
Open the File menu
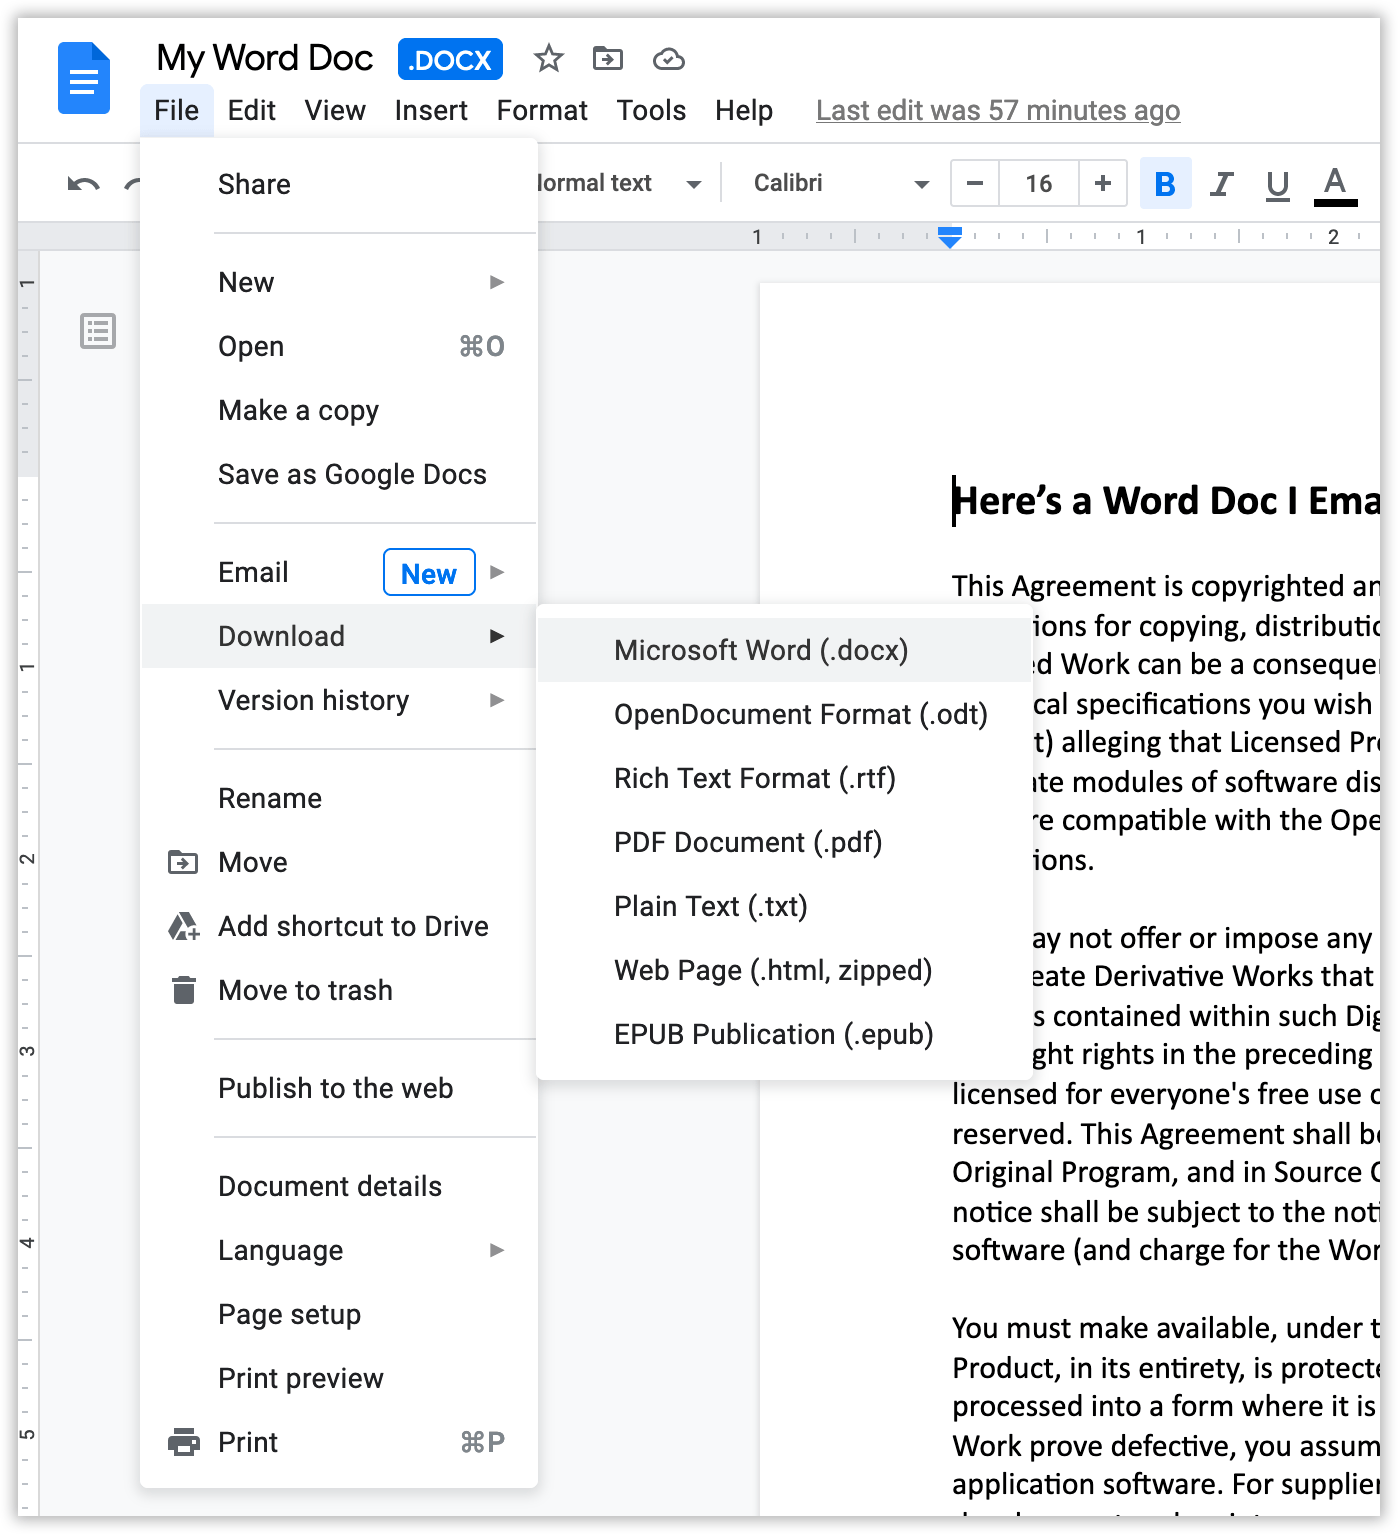point(177,110)
